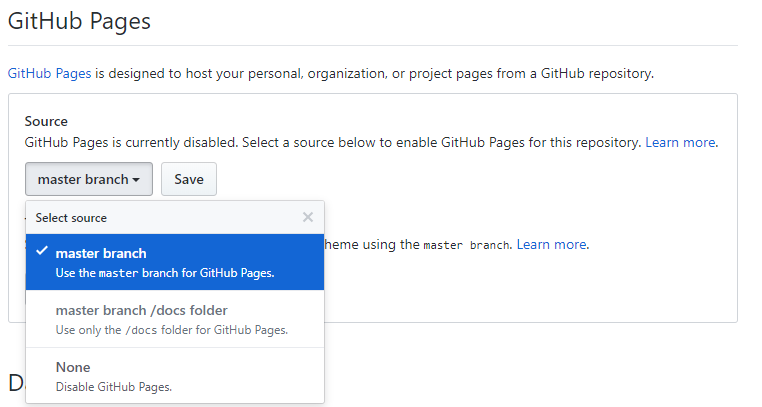
Task: Click 'Disable GitHub Pages.' description text
Action: point(114,387)
